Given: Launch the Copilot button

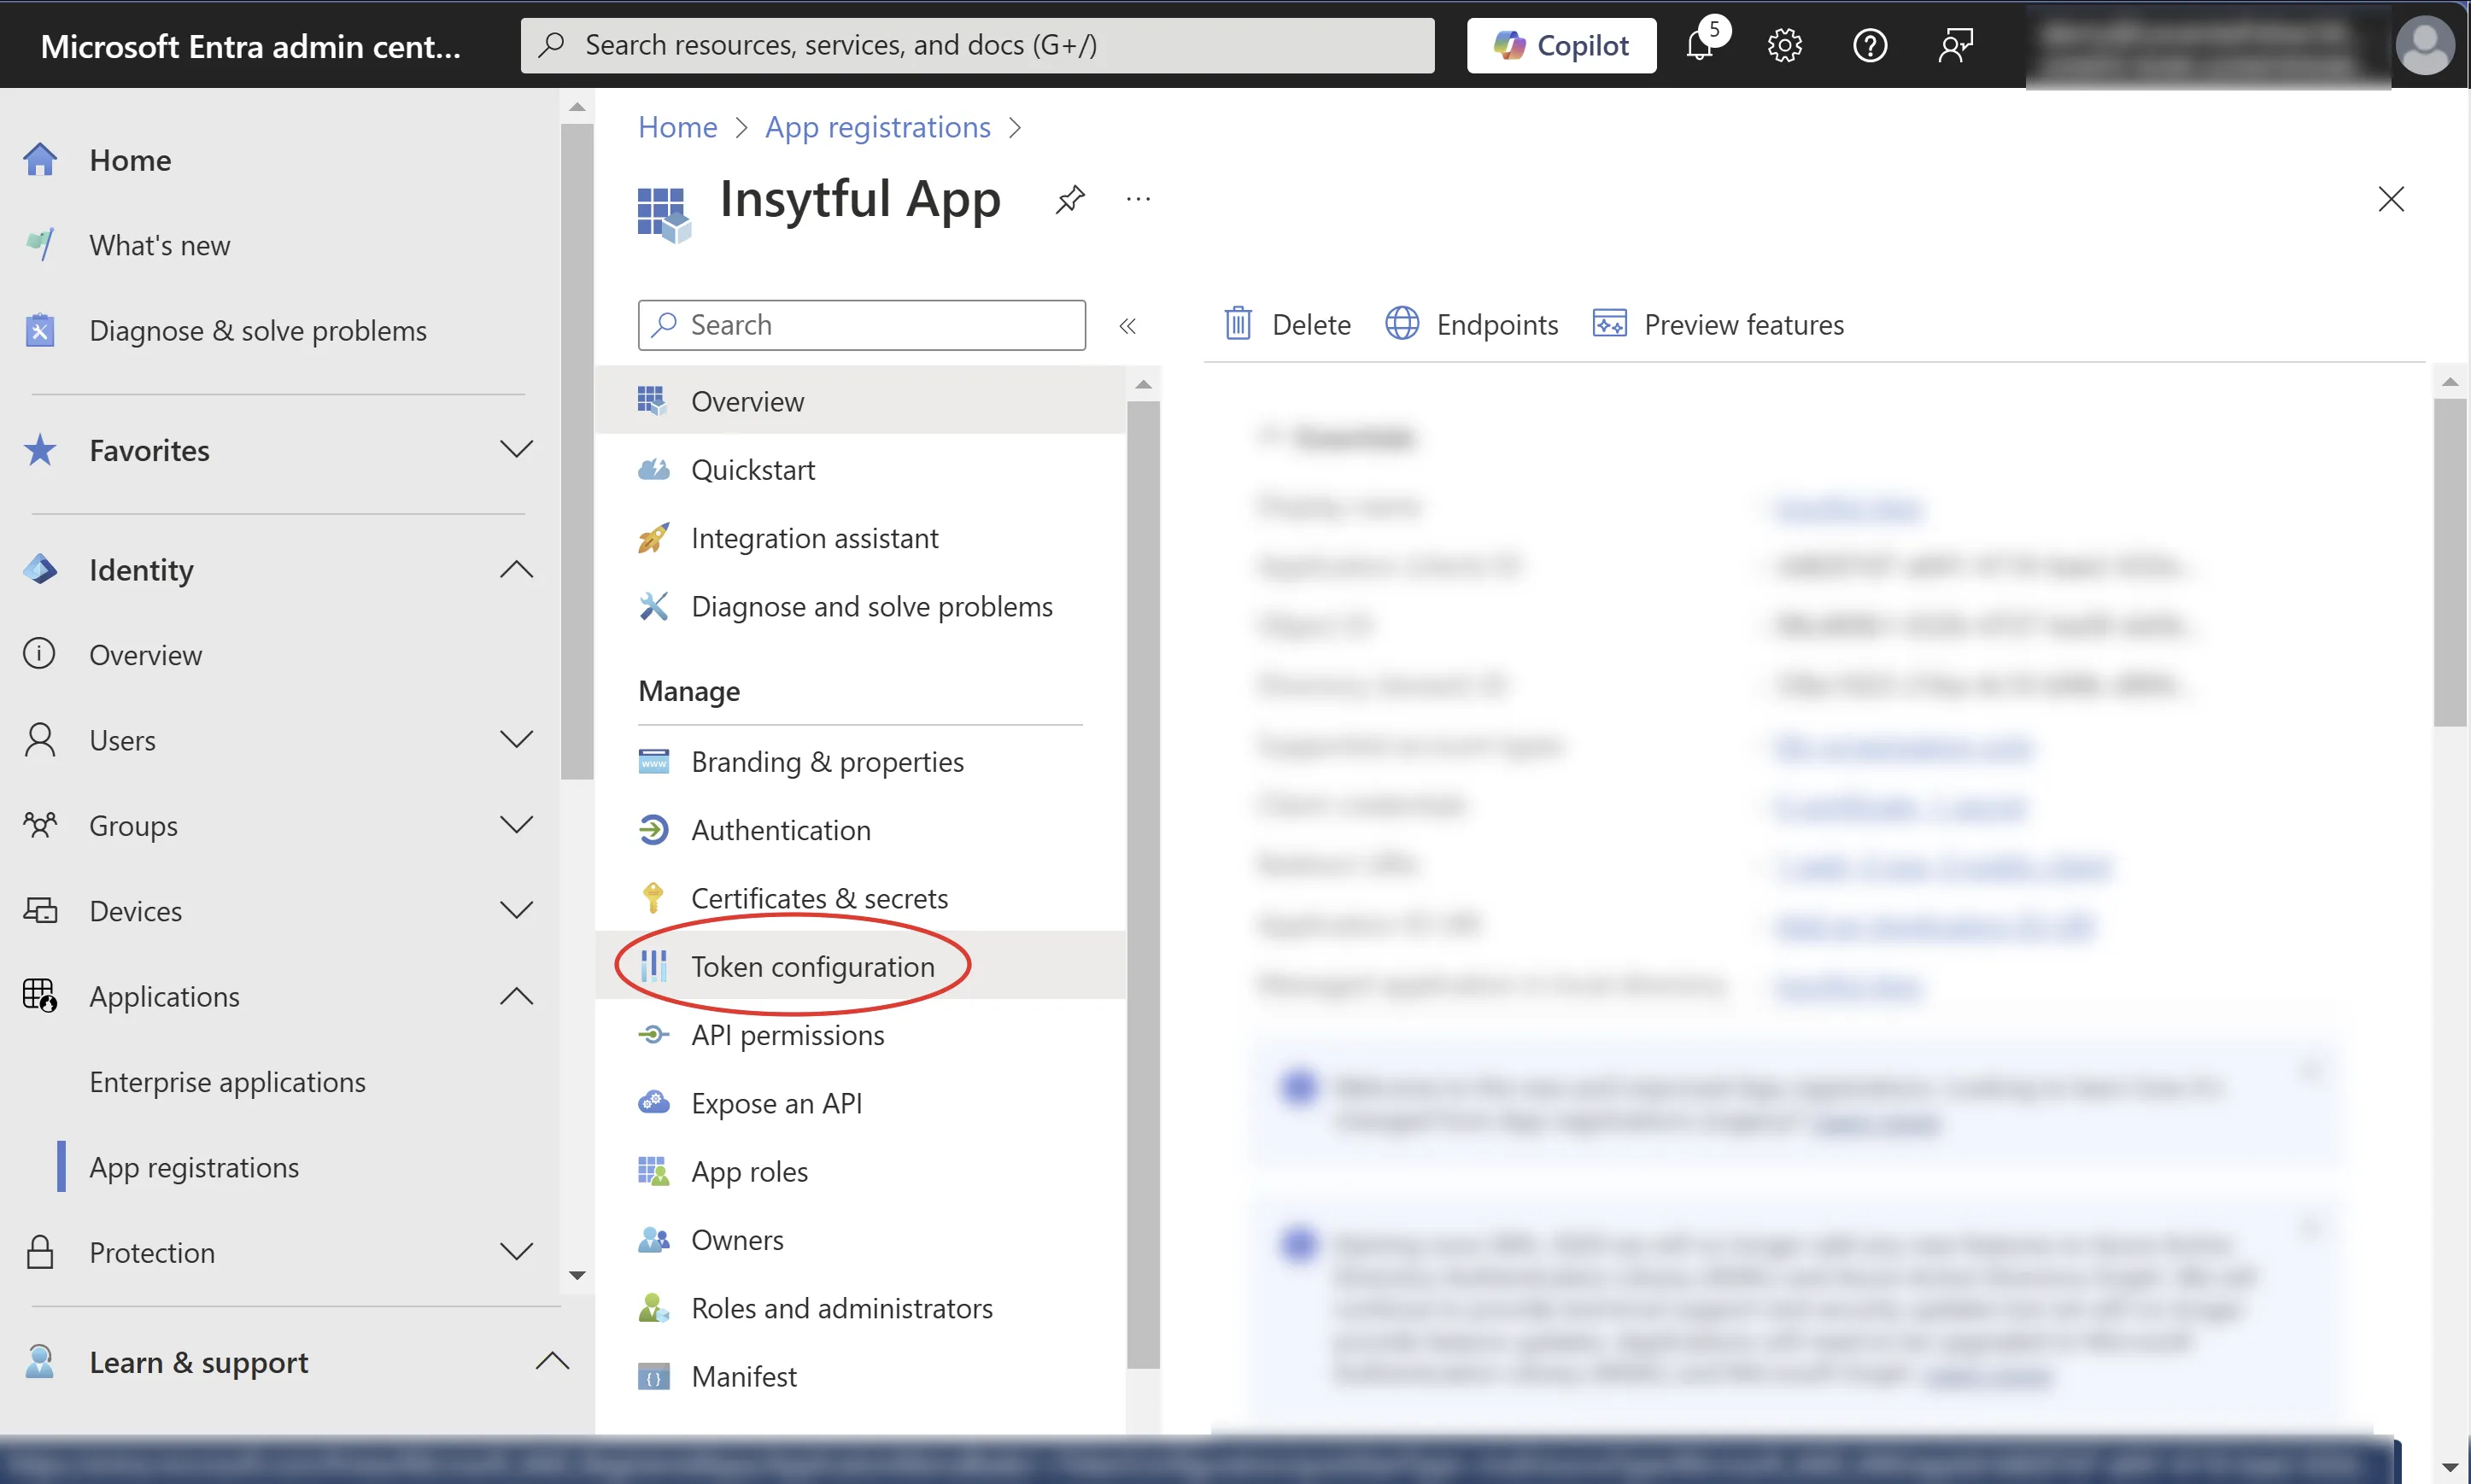Looking at the screenshot, I should pyautogui.click(x=1561, y=46).
